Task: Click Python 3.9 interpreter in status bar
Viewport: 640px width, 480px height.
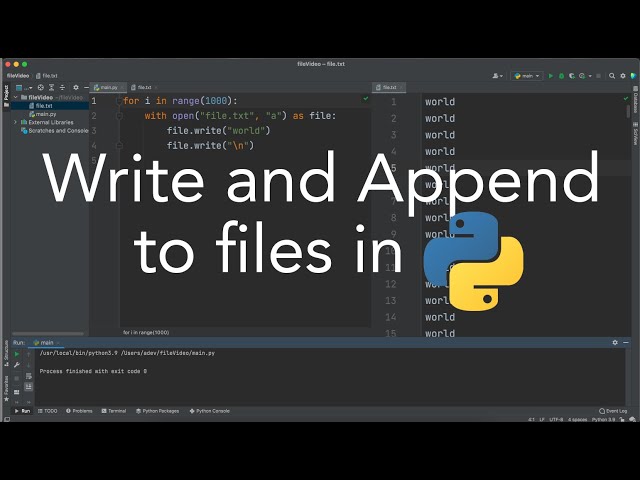Action: pos(603,420)
